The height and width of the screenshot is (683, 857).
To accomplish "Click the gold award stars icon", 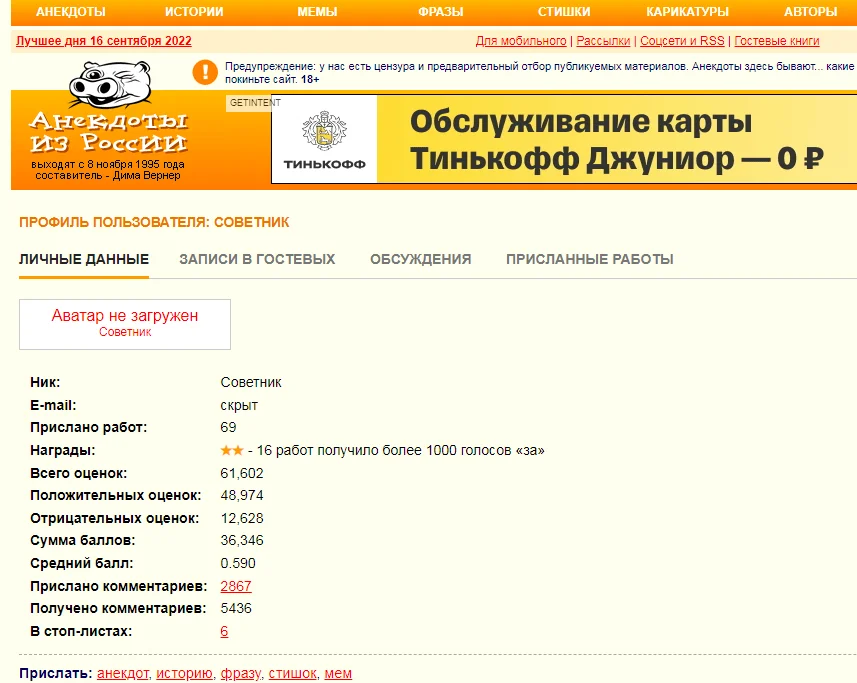I will 231,451.
